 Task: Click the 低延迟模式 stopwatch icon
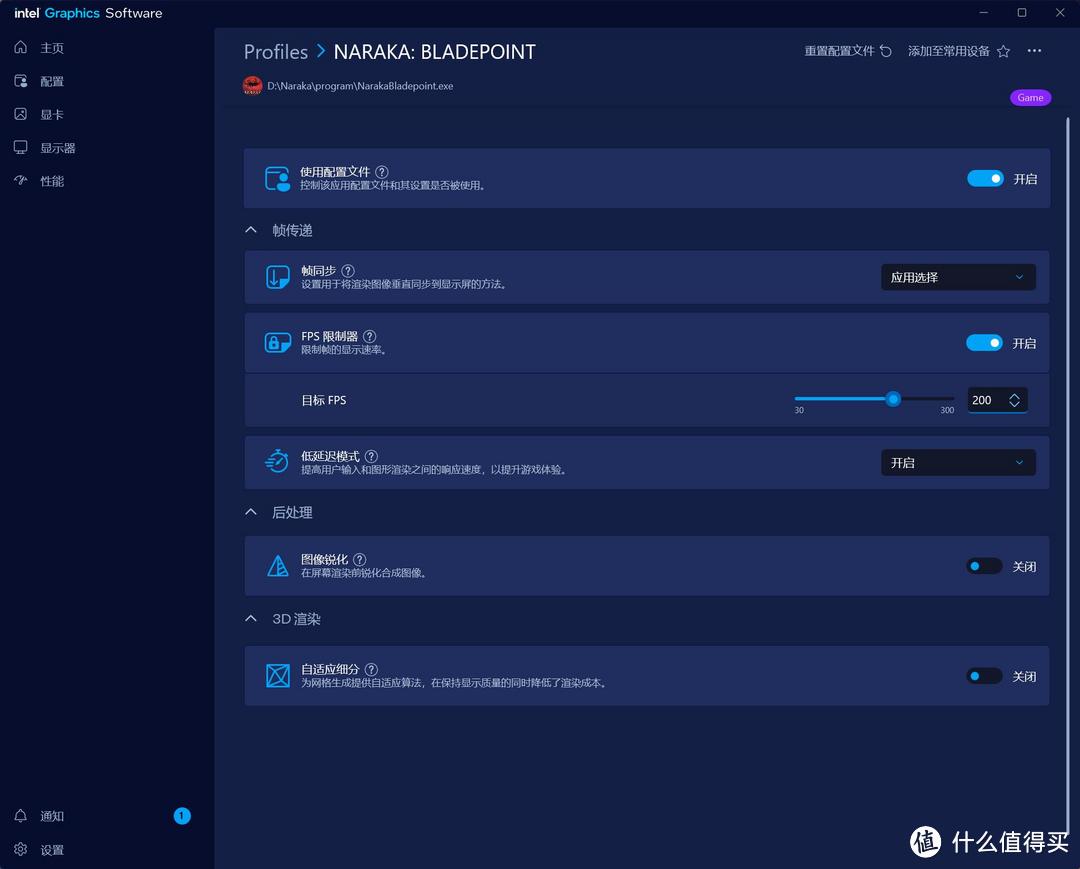(278, 461)
